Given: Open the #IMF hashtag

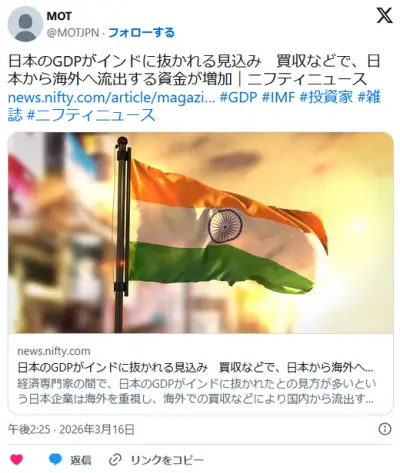Looking at the screenshot, I should [x=279, y=98].
